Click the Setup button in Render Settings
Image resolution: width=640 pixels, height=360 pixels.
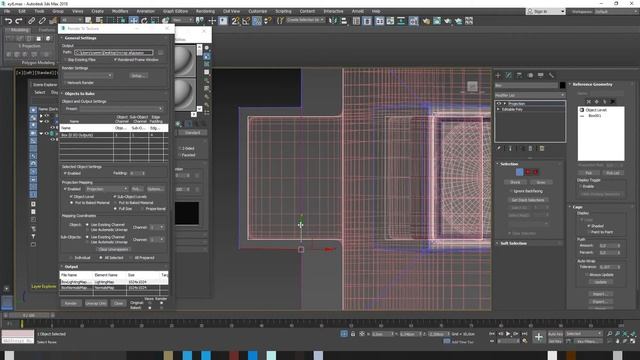pyautogui.click(x=138, y=76)
